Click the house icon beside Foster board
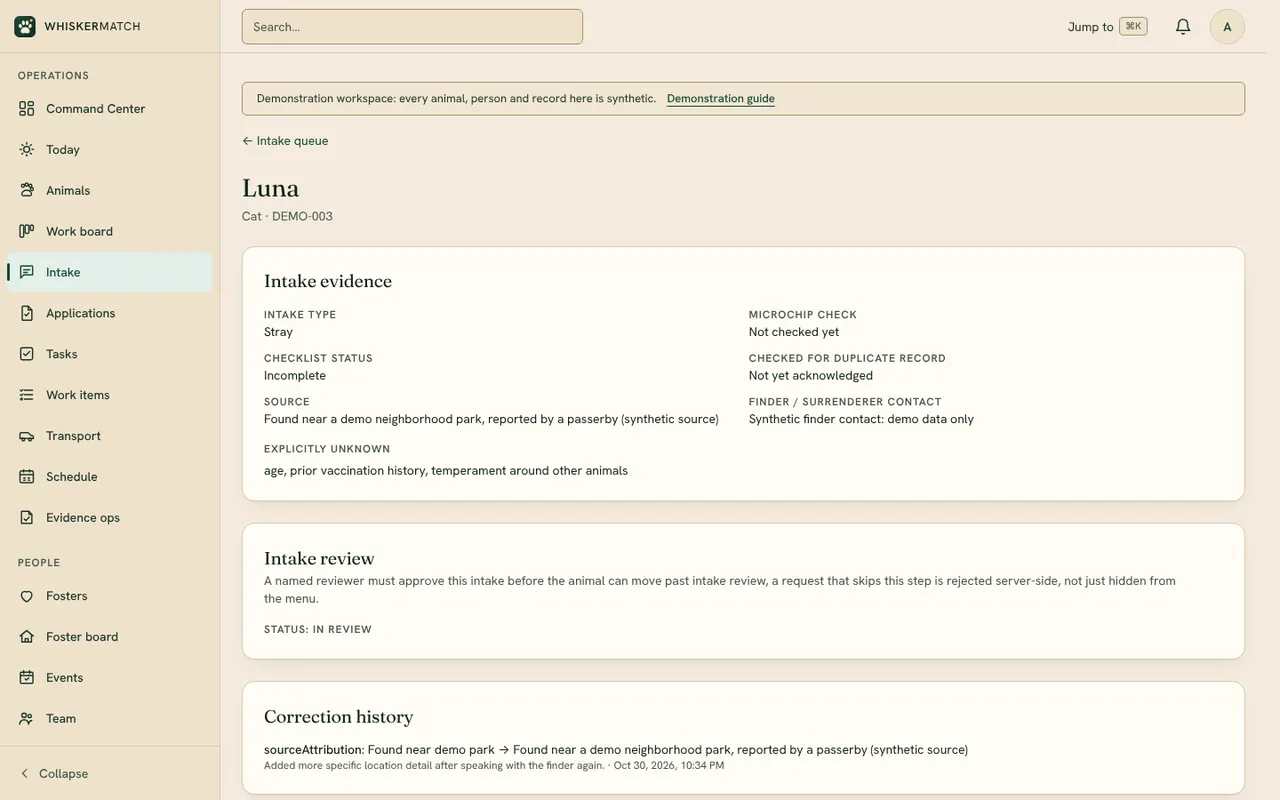This screenshot has width=1280, height=800. click(x=27, y=637)
